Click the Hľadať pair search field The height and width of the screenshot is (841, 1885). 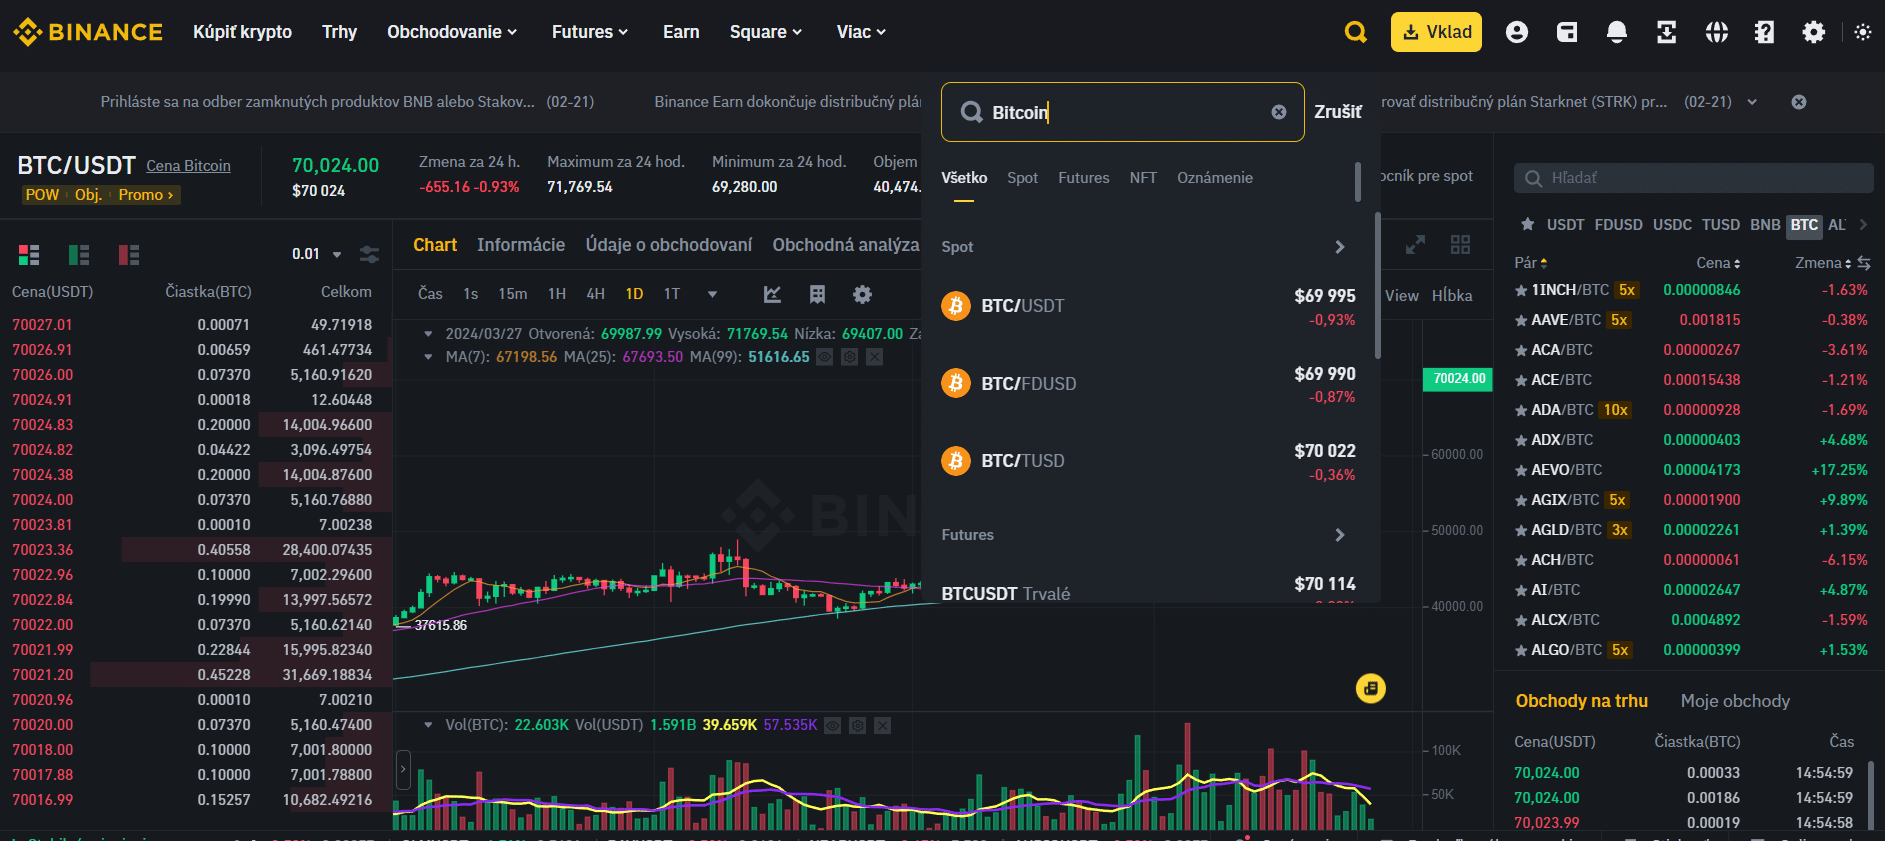click(x=1693, y=178)
